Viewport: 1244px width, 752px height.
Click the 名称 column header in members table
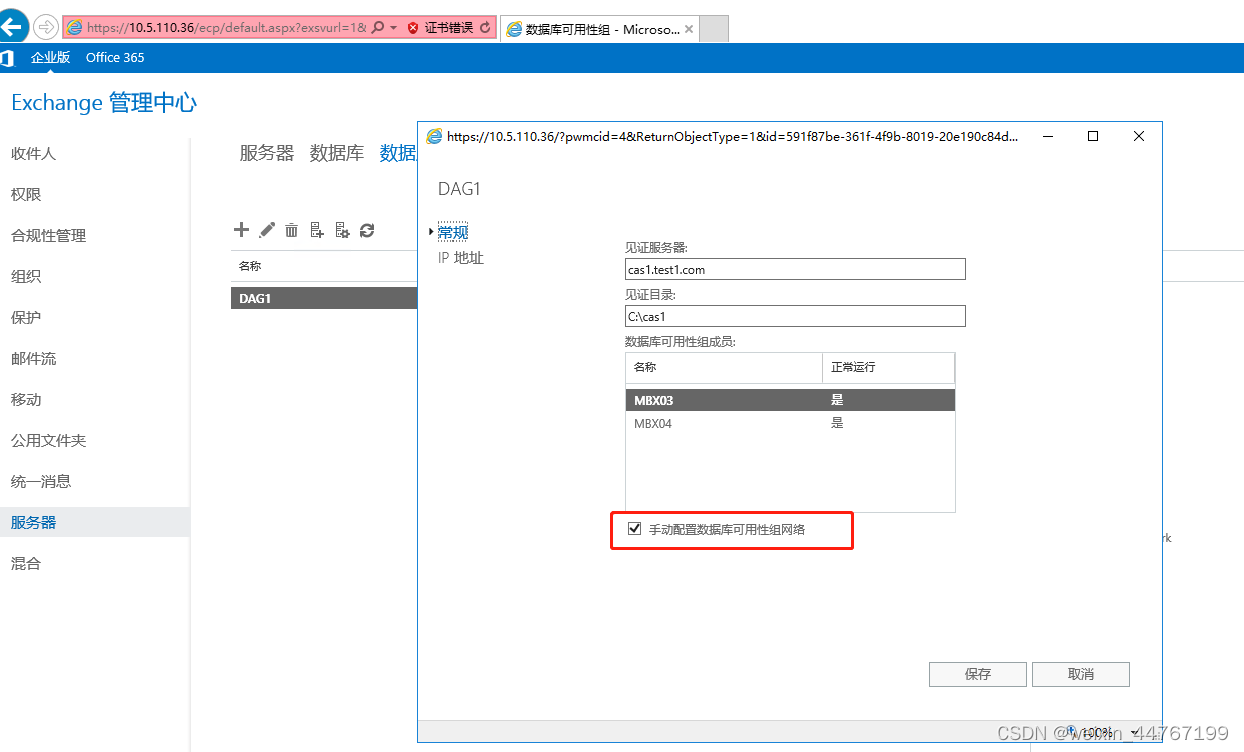coord(724,367)
